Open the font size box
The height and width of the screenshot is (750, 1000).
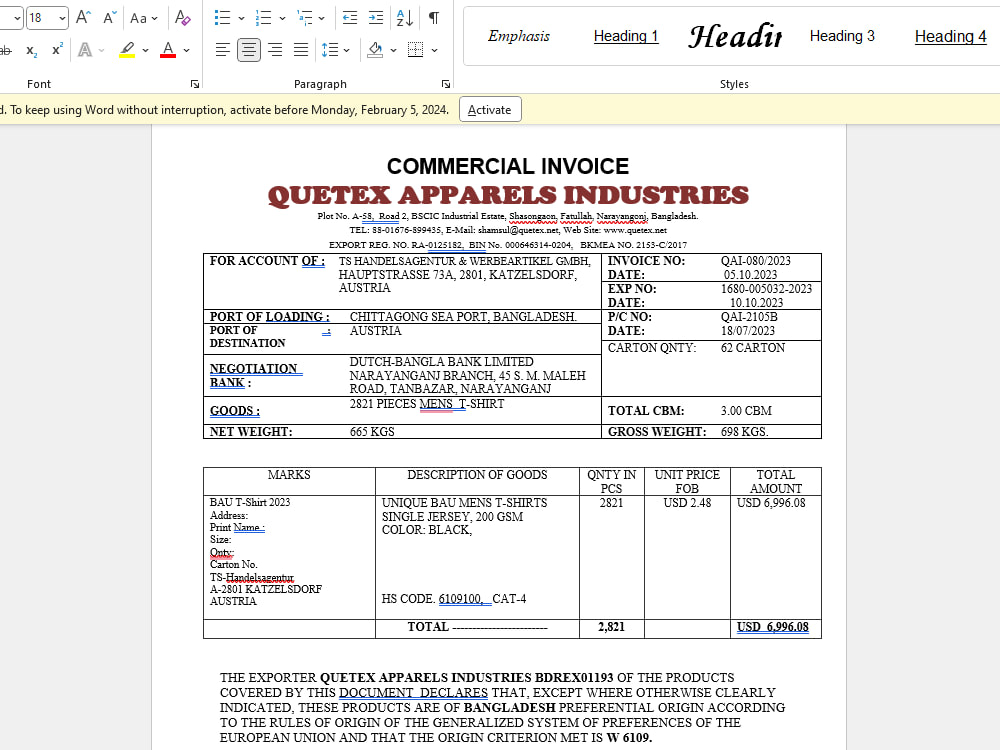(x=47, y=18)
